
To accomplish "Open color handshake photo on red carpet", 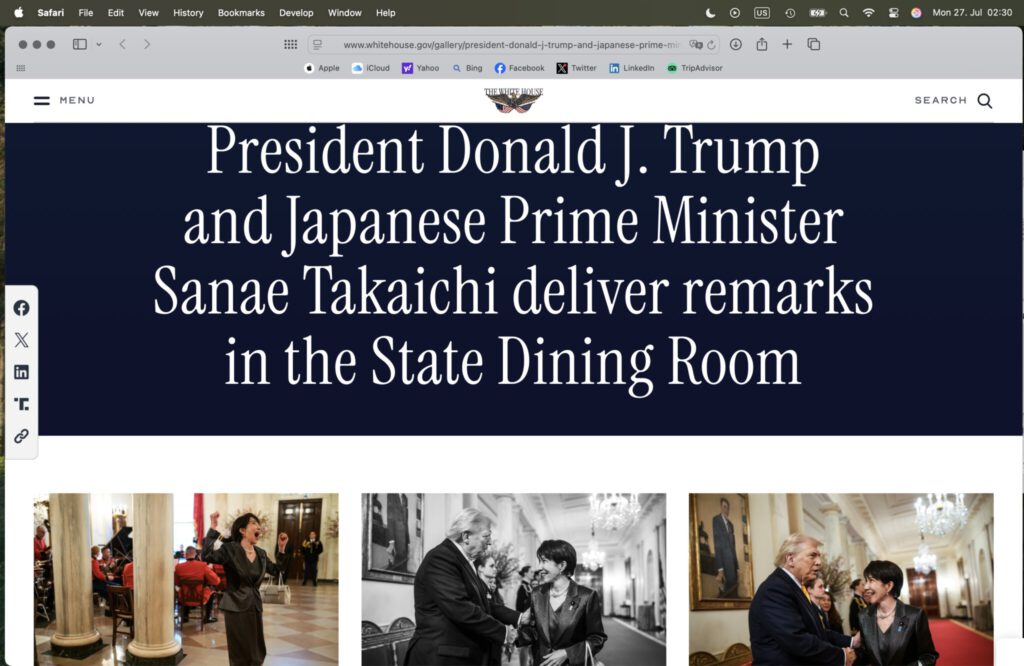I will pos(841,579).
